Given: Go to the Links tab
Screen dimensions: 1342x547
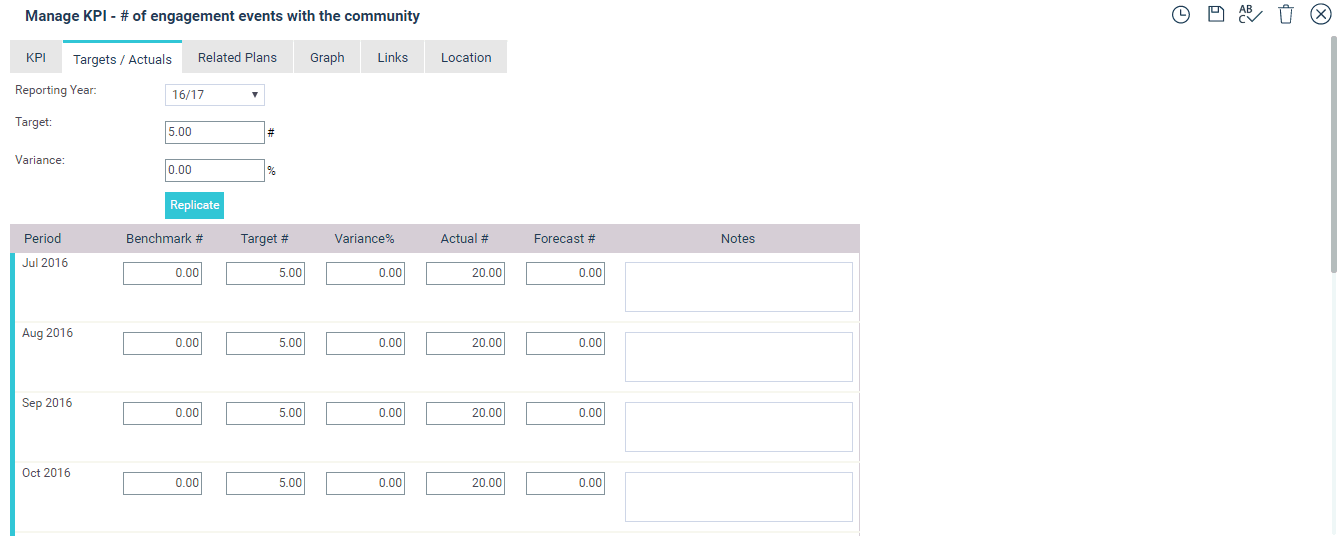Looking at the screenshot, I should click(x=393, y=58).
